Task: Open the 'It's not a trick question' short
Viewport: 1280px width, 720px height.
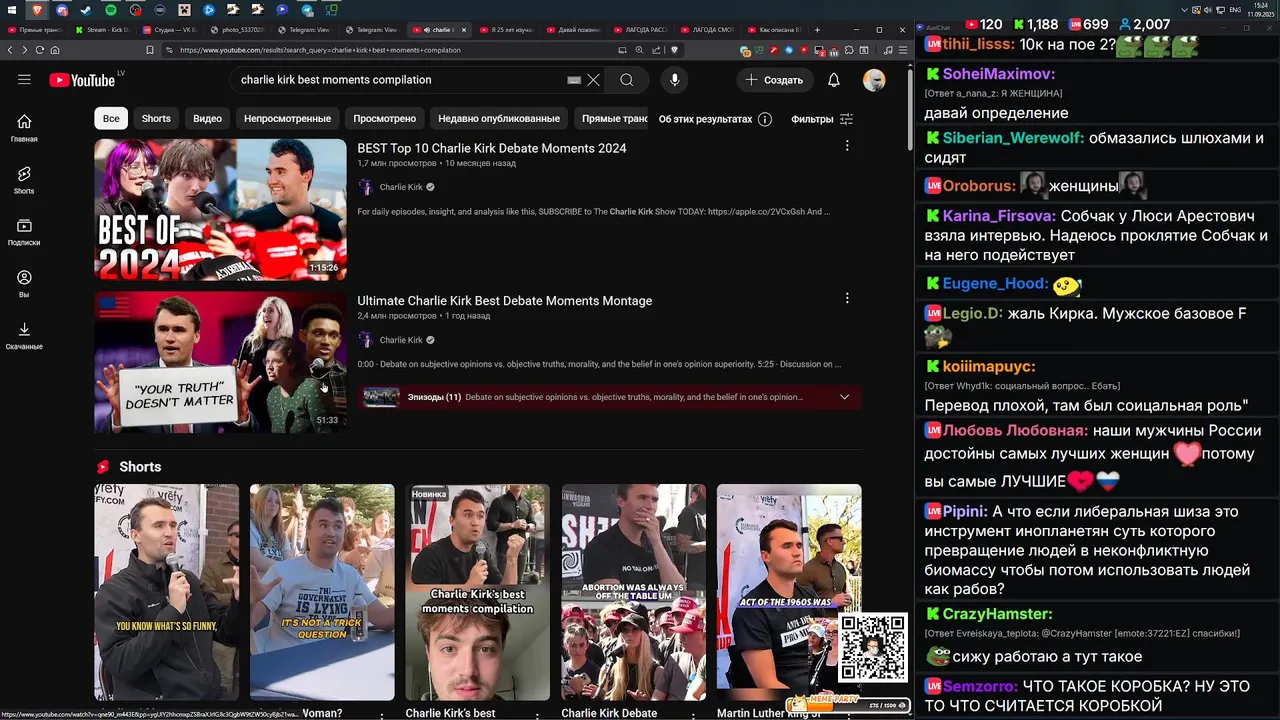Action: 322,592
